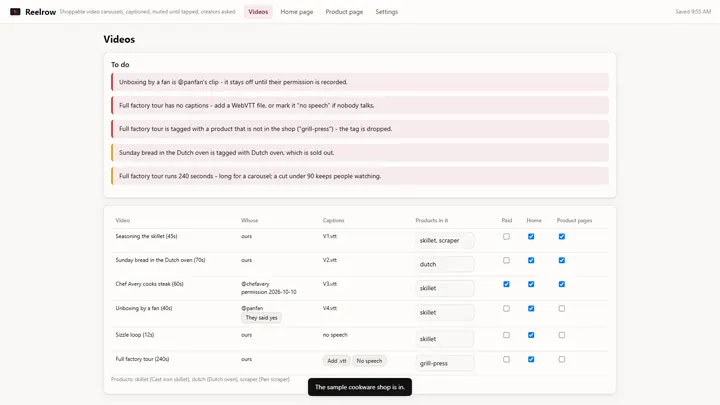The width and height of the screenshot is (720, 405).
Task: Edit the grill-press products field
Action: pos(444,363)
